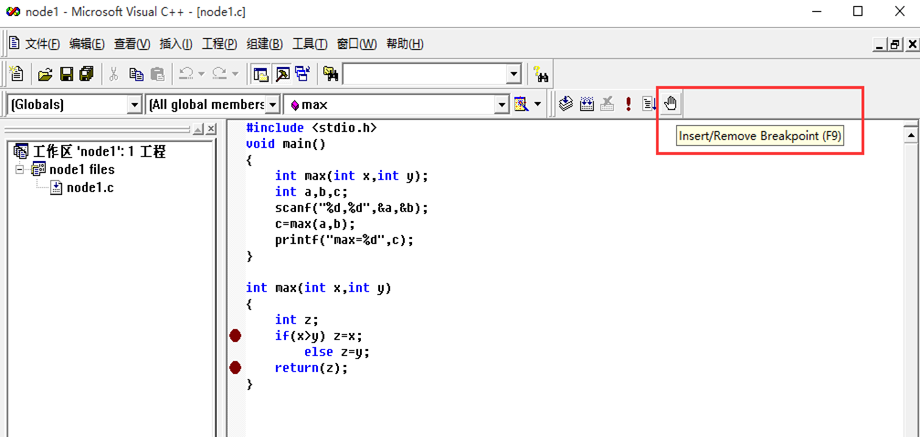This screenshot has width=920, height=437.
Task: Click the Find in Files binoculars icon
Action: click(331, 74)
